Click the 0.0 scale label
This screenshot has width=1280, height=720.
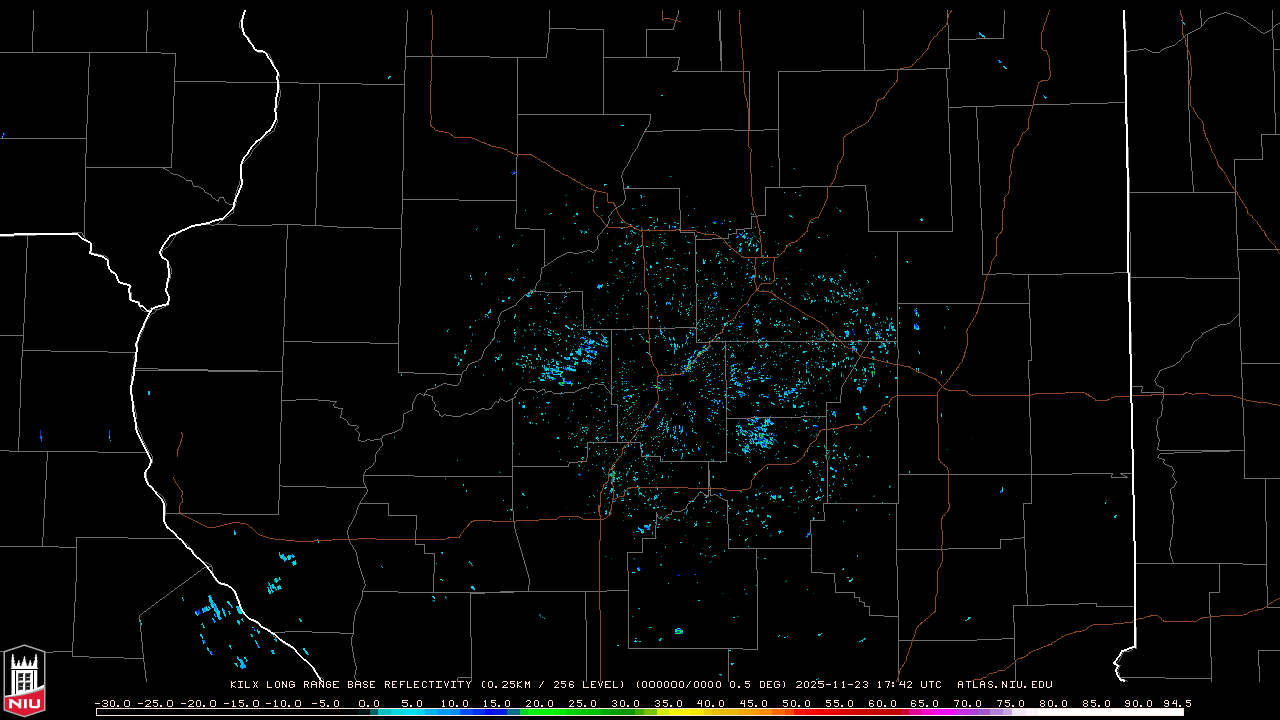(x=369, y=703)
